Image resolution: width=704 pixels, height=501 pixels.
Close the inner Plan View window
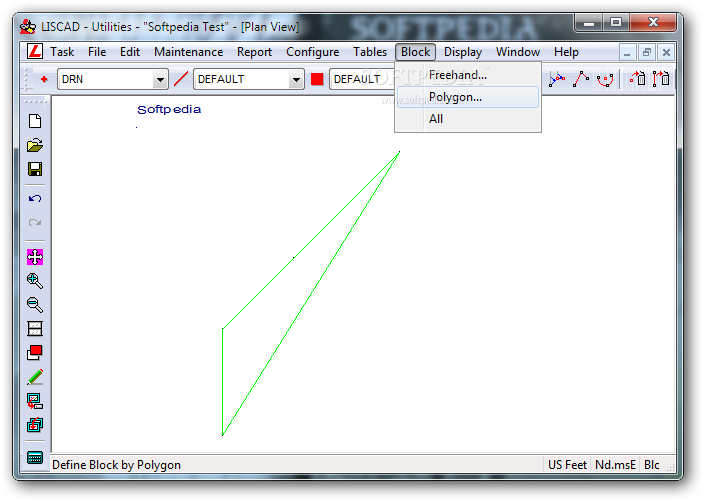point(666,53)
